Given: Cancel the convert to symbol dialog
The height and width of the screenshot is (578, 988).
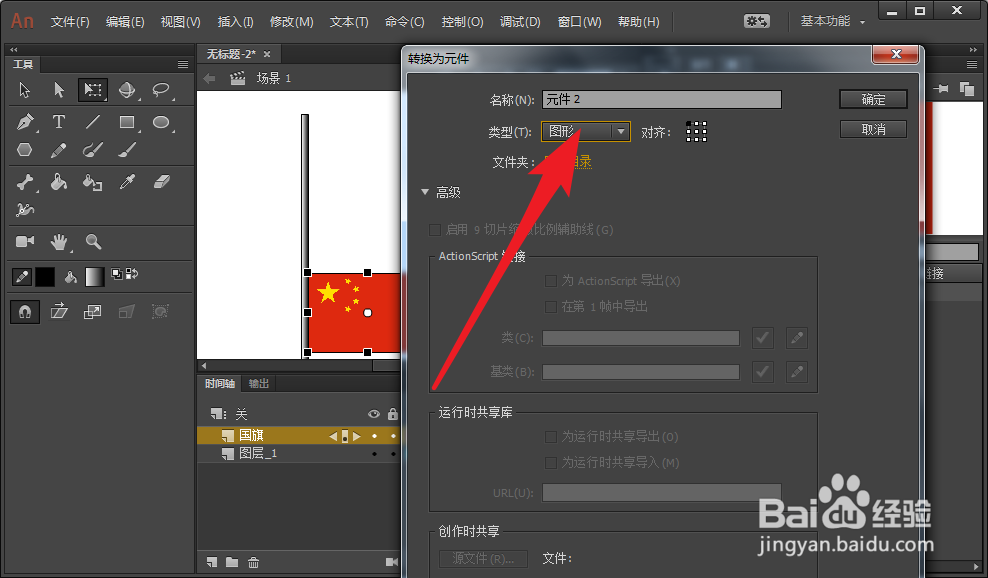Looking at the screenshot, I should tap(873, 129).
